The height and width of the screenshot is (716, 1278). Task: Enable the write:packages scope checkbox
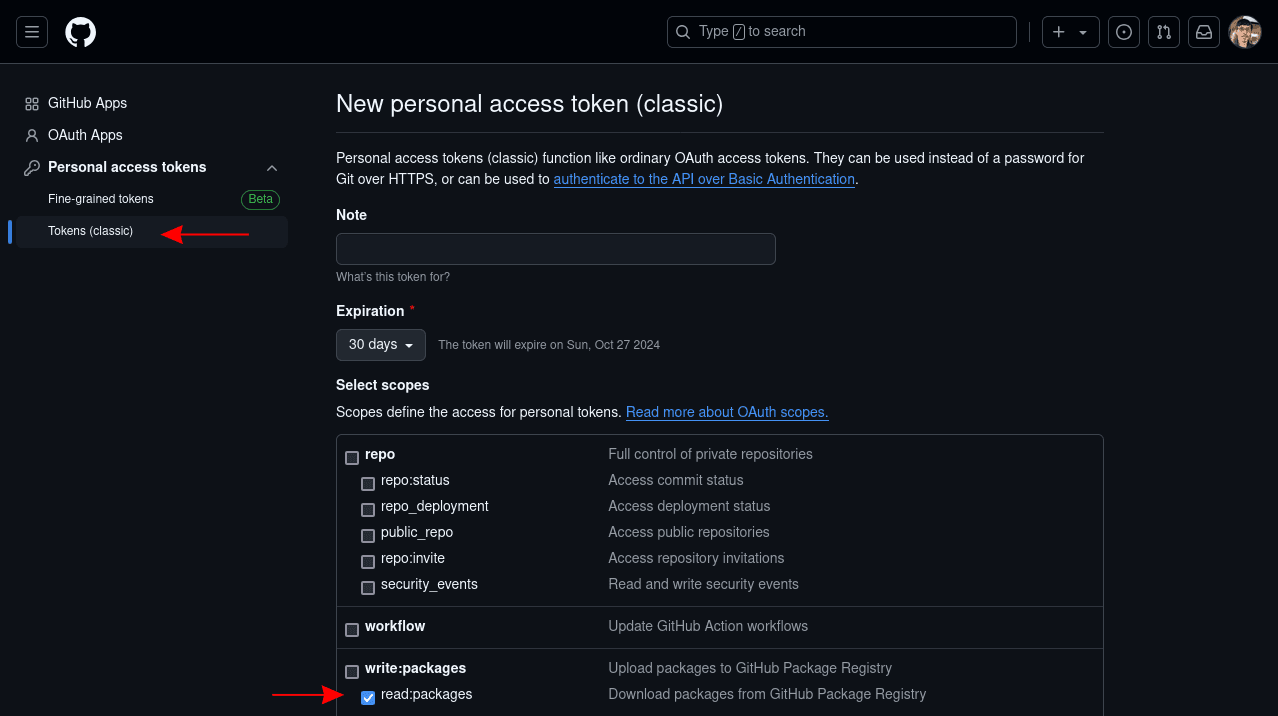point(352,672)
